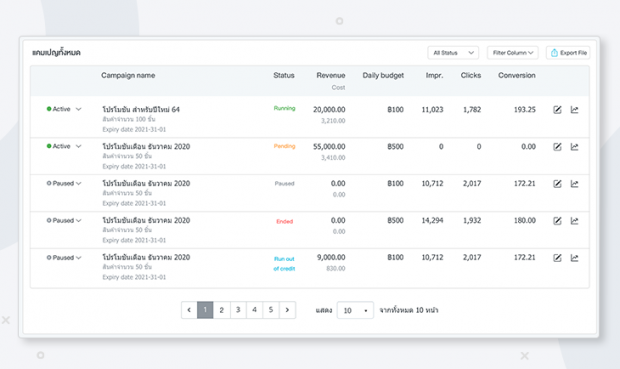Click the Running status label
Screen dimensions: 620x369
285,108
